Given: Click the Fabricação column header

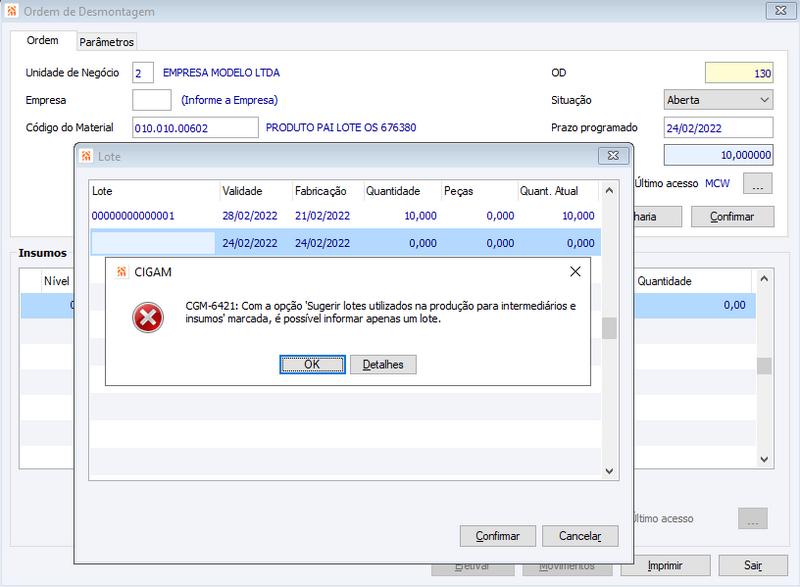Looking at the screenshot, I should pos(328,191).
